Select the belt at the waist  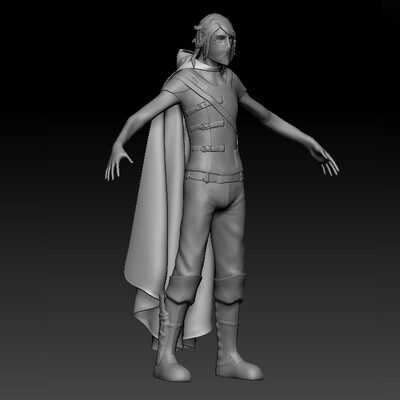tap(214, 177)
